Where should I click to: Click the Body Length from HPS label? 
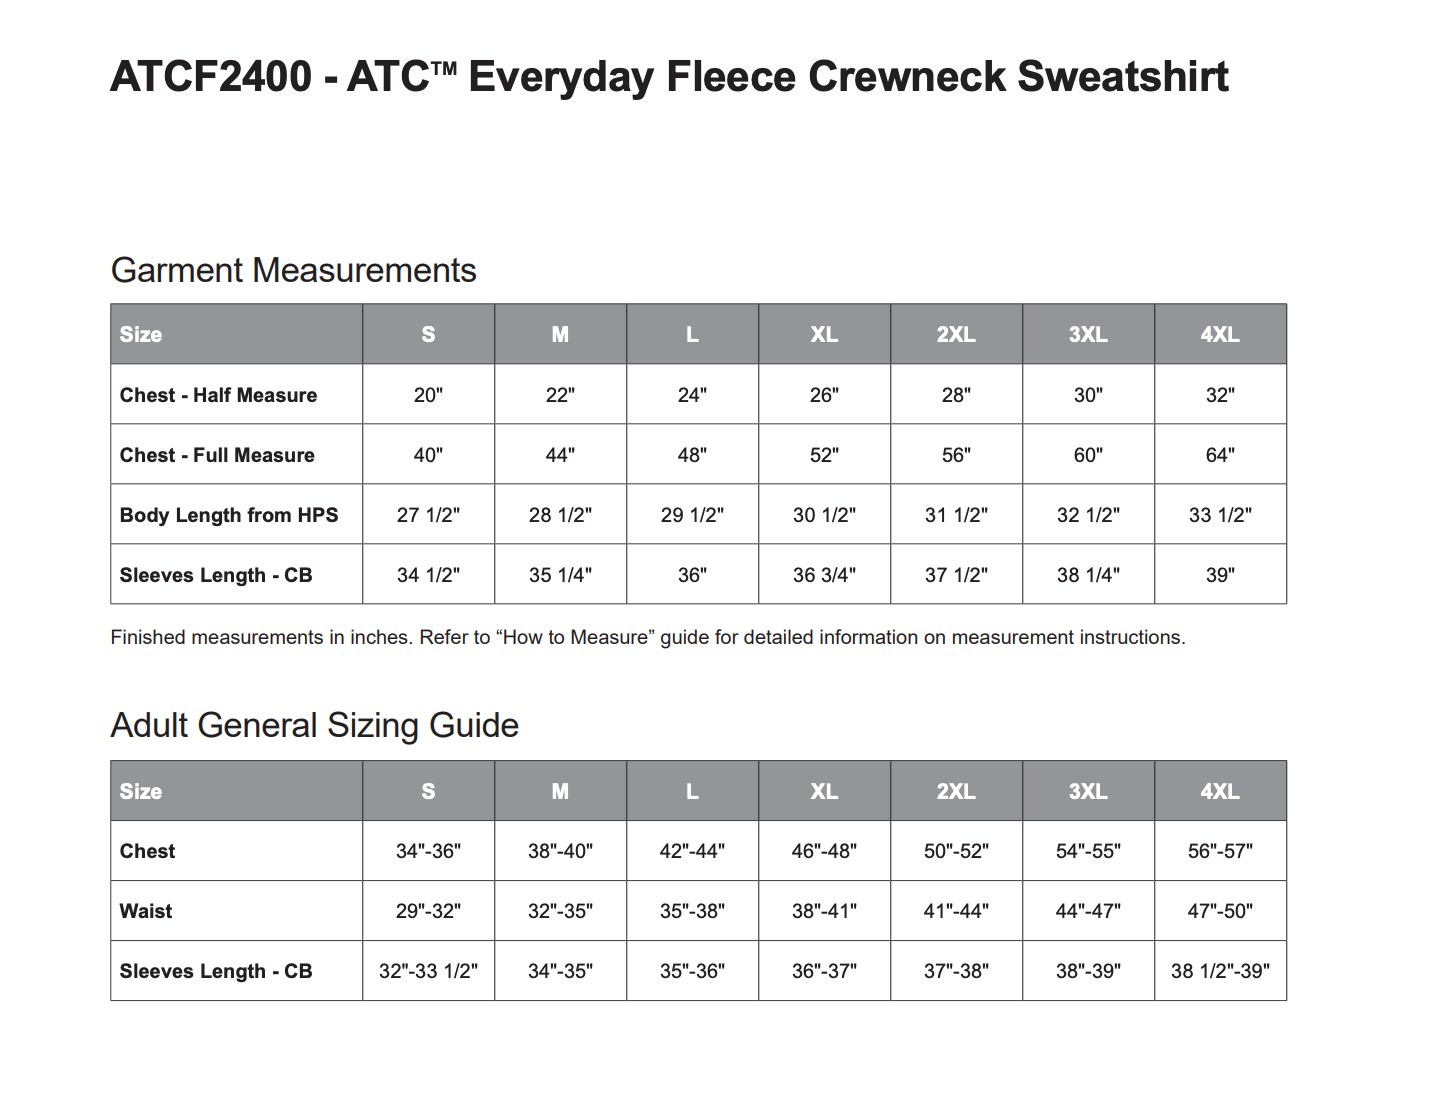click(229, 515)
